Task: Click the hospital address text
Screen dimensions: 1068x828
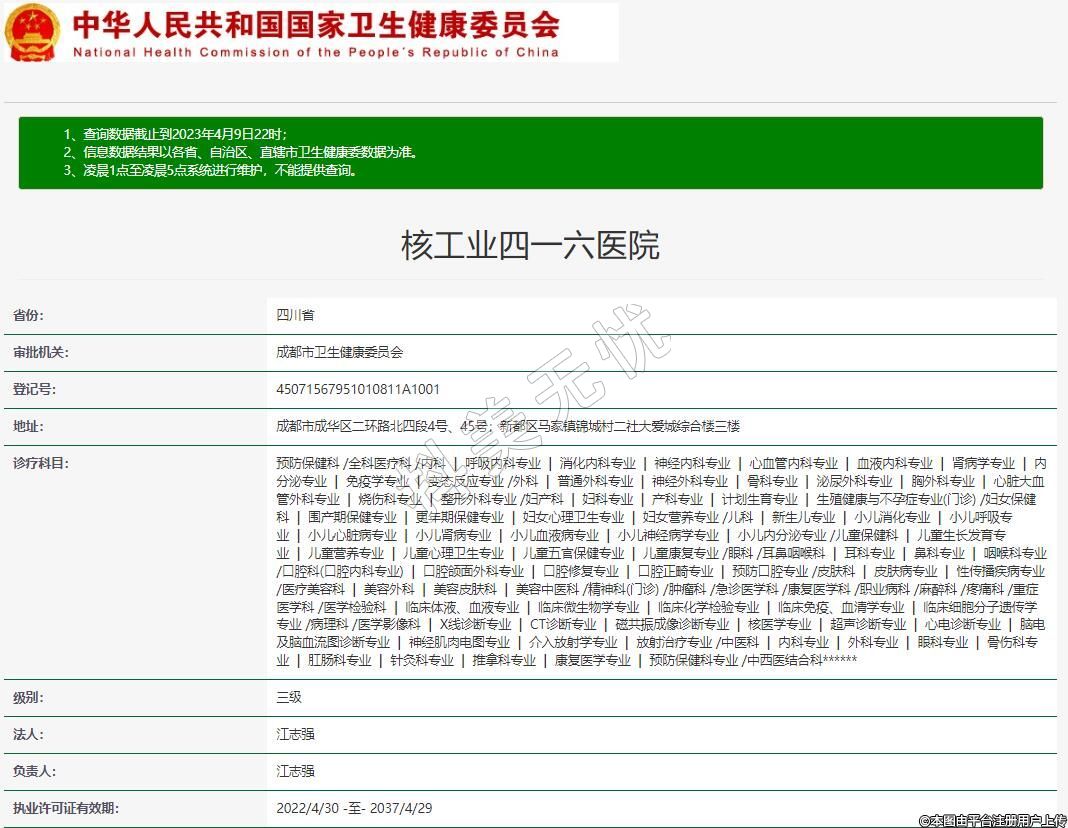Action: 508,426
